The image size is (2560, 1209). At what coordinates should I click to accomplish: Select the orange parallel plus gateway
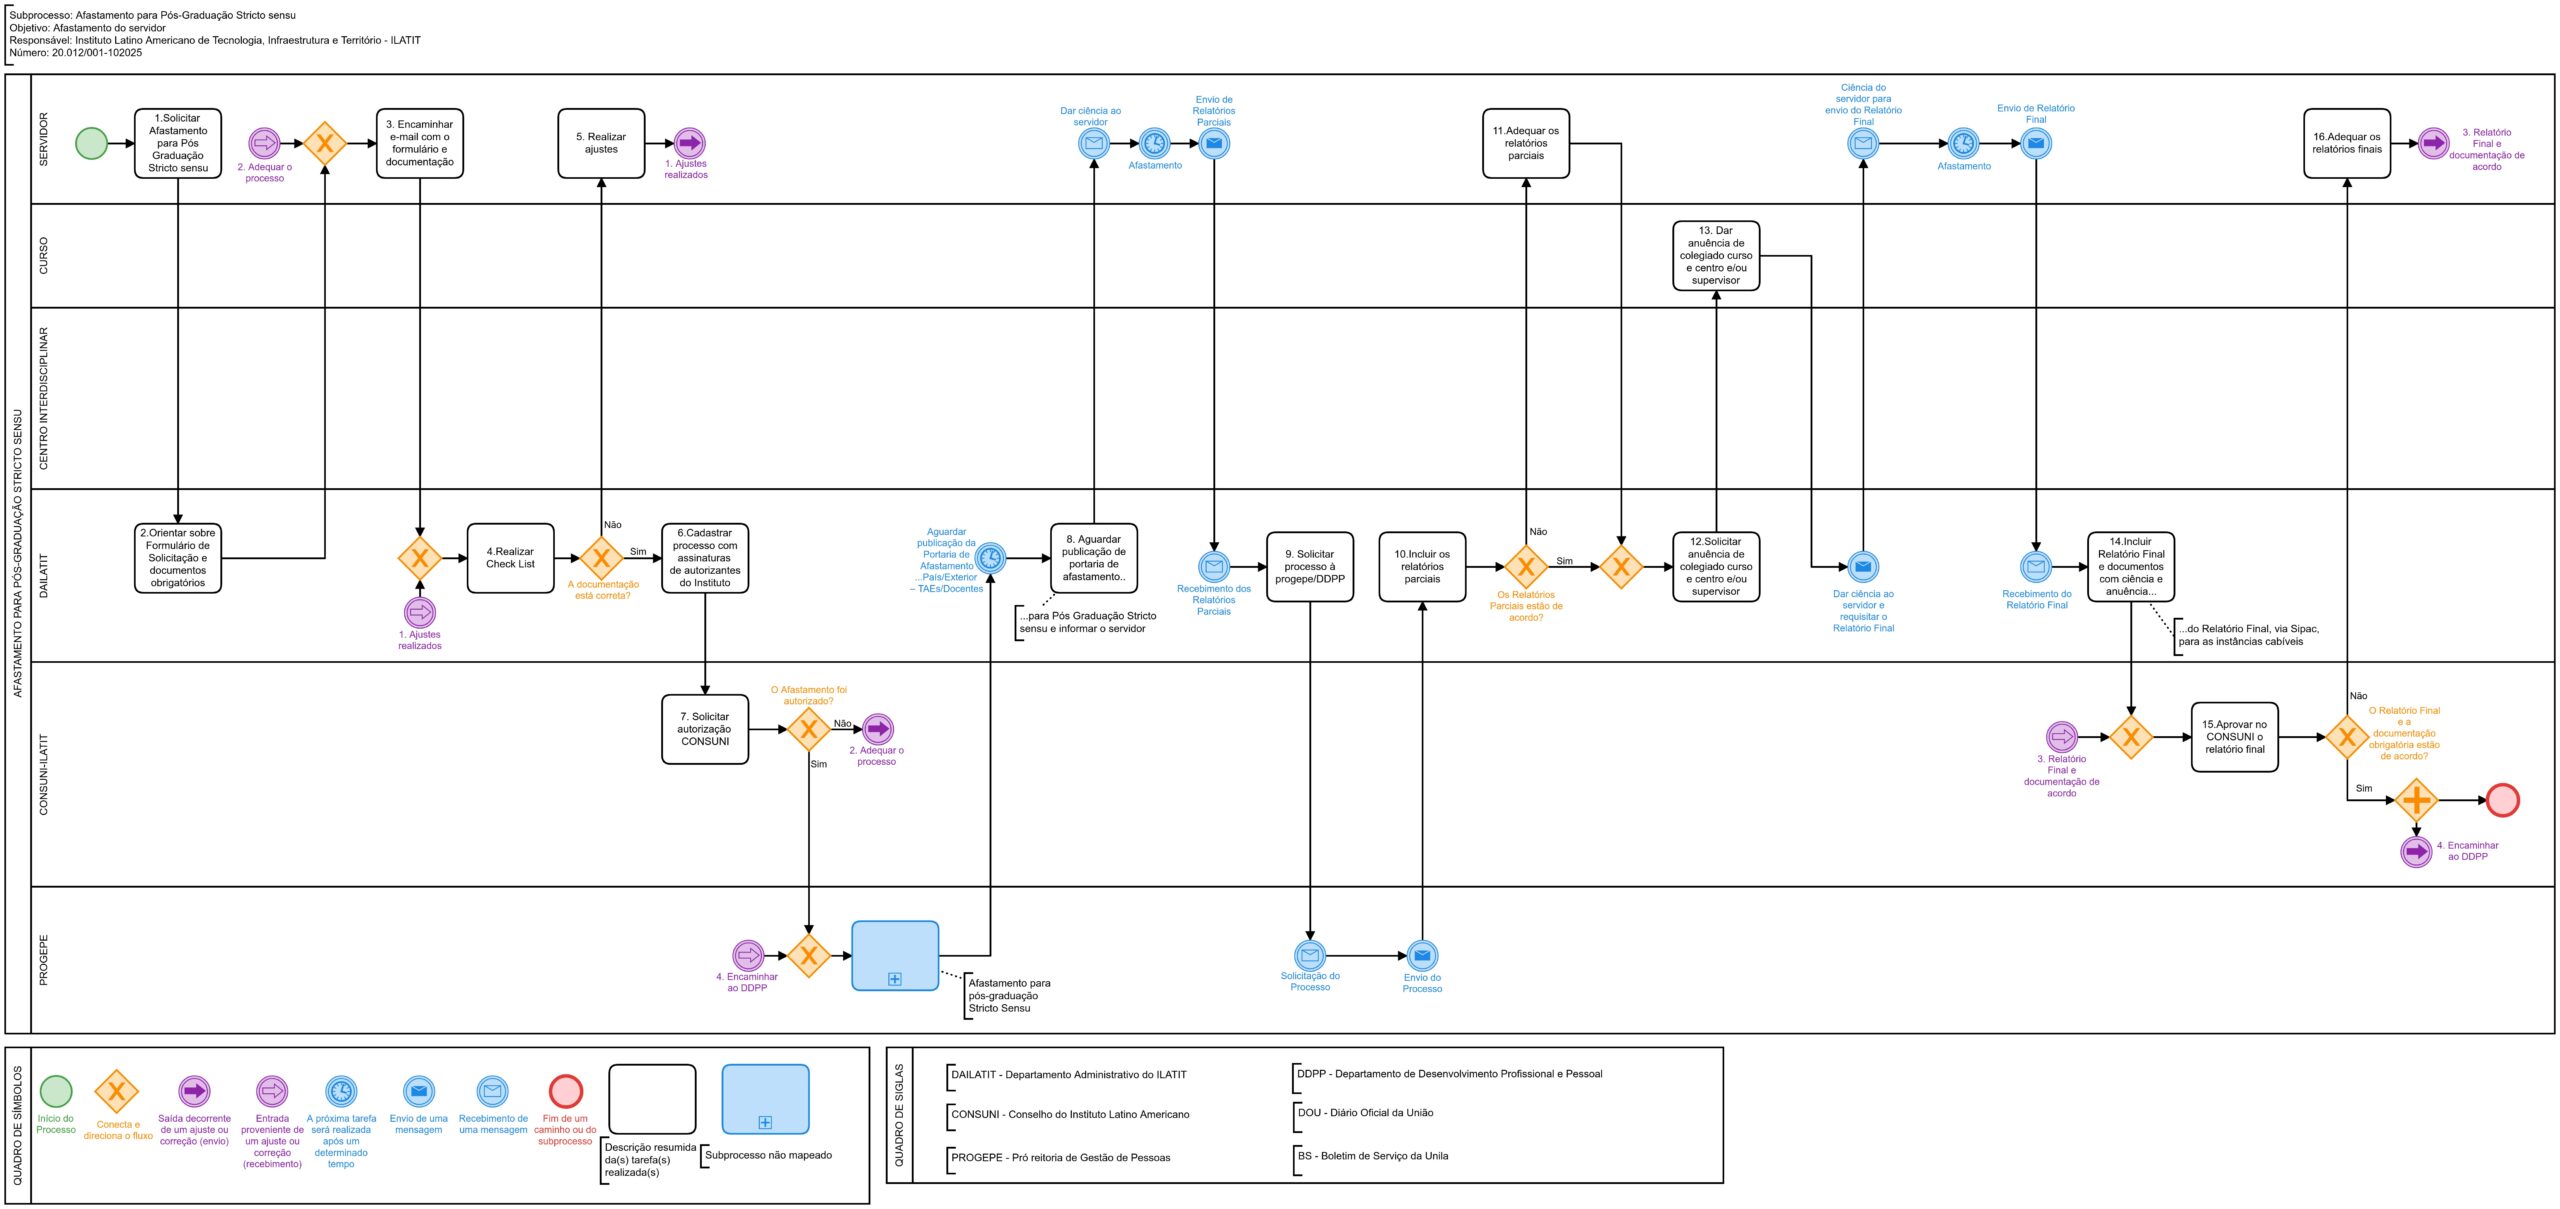pyautogui.click(x=2416, y=800)
